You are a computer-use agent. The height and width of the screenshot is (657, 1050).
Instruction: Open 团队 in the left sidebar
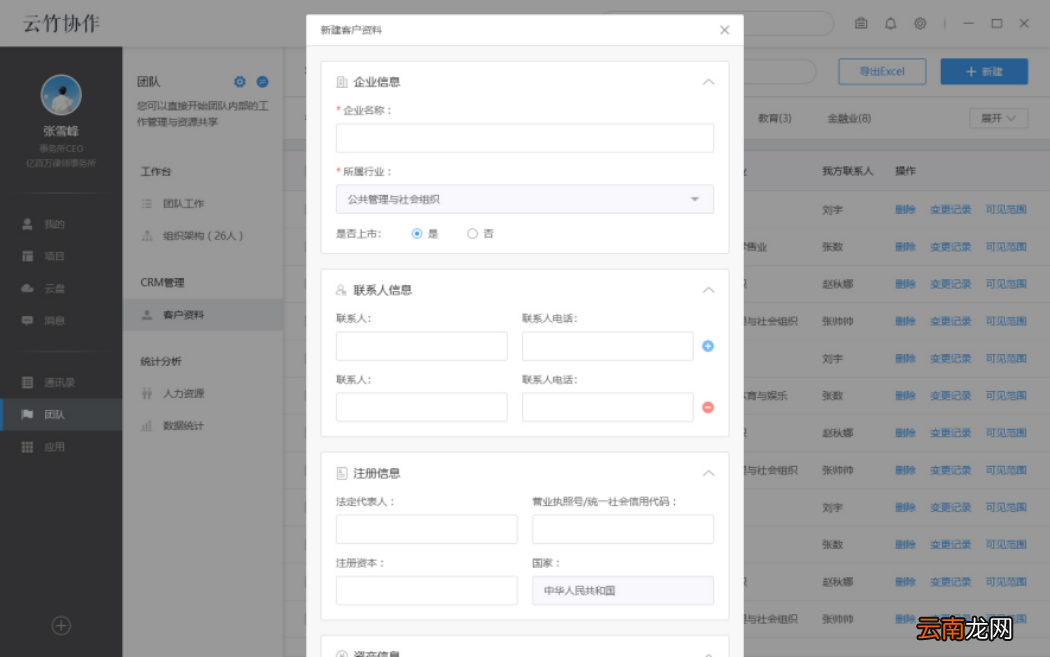[61, 415]
